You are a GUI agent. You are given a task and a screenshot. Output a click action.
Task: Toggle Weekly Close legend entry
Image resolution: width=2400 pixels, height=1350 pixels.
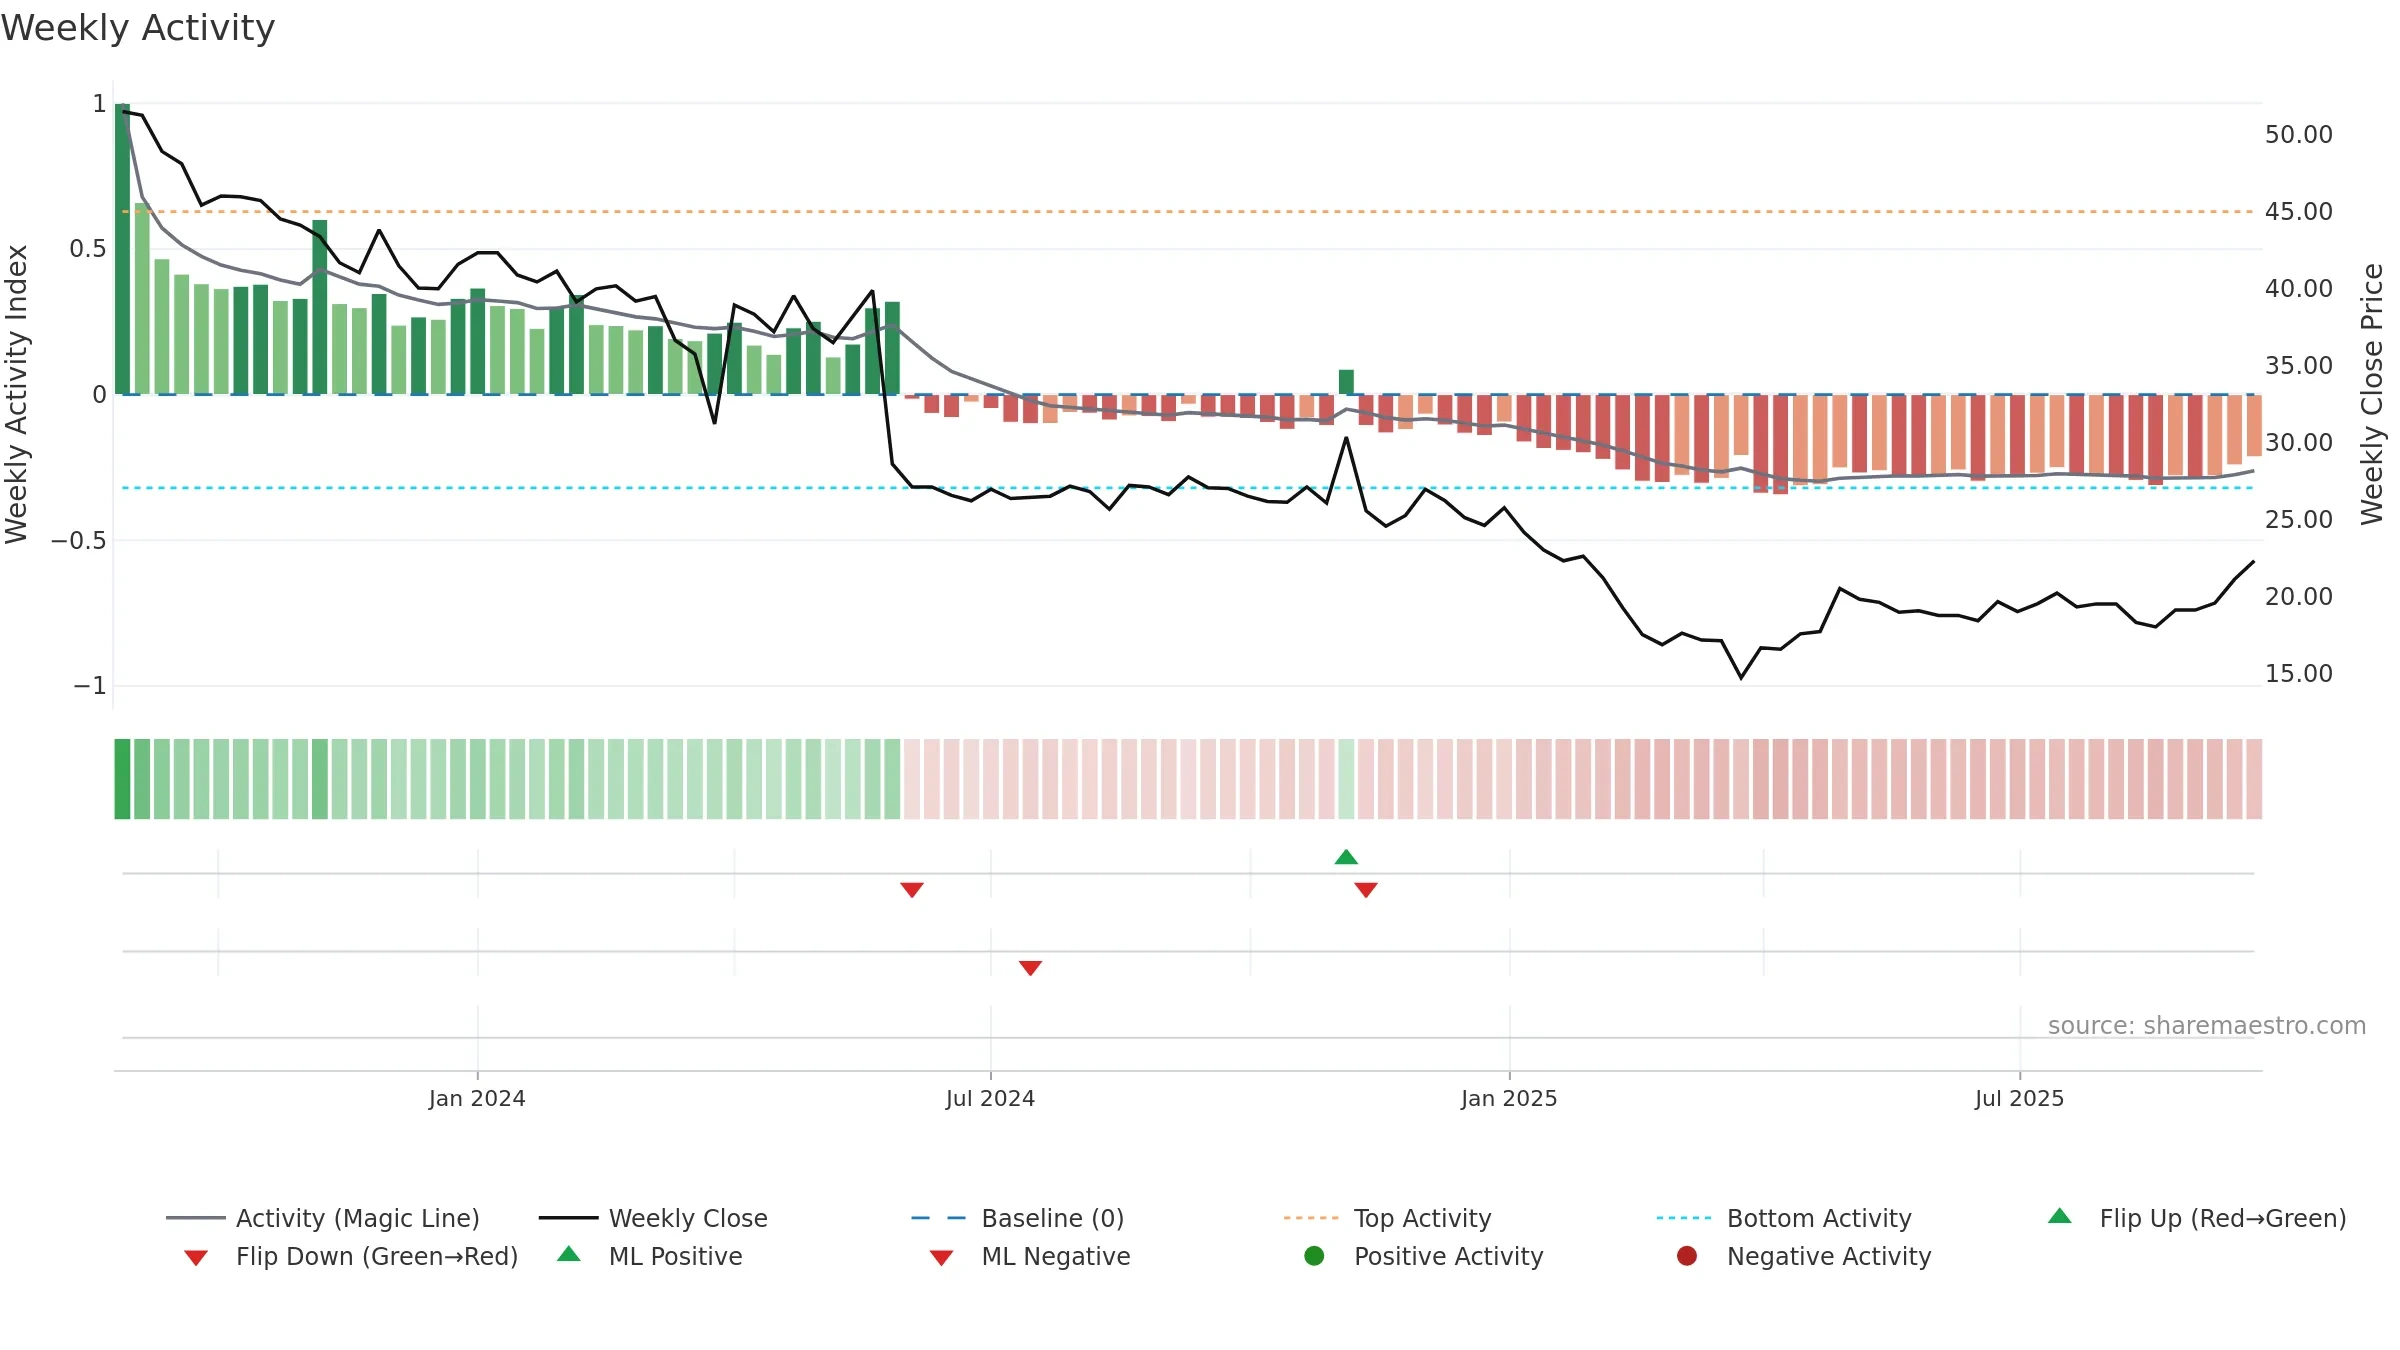653,1218
